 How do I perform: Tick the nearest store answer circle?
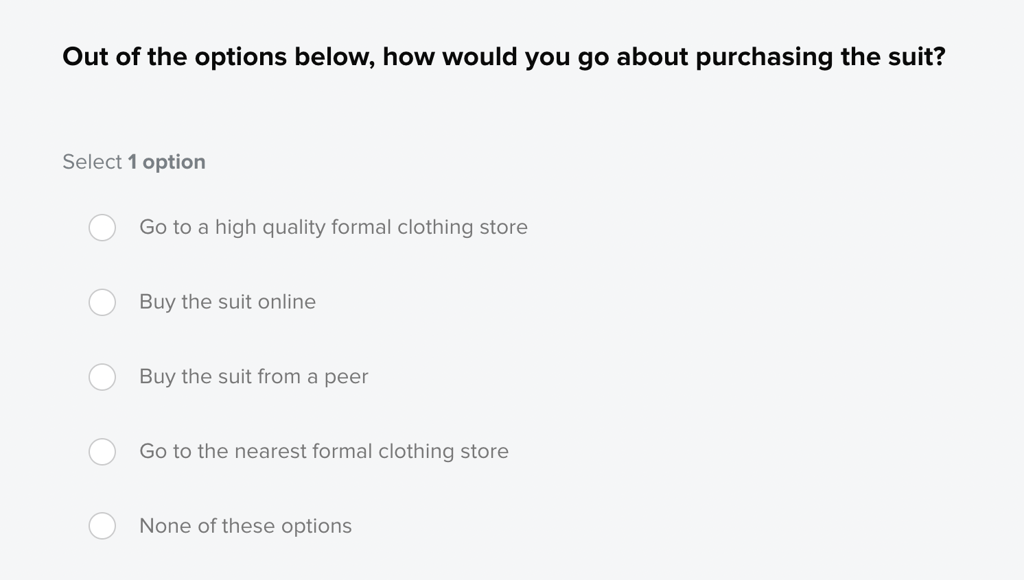click(103, 451)
